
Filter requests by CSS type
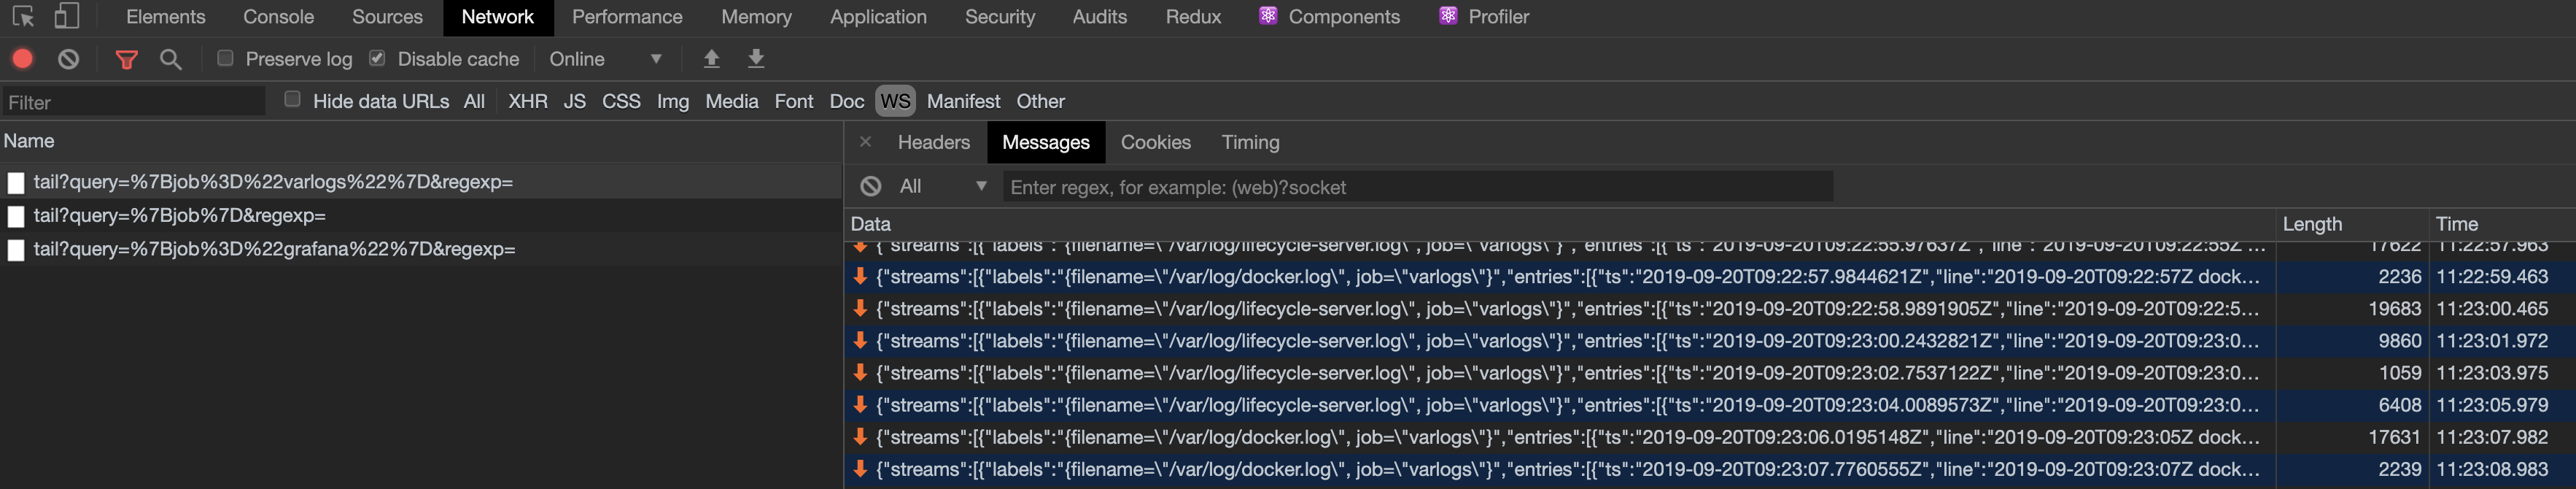(621, 101)
